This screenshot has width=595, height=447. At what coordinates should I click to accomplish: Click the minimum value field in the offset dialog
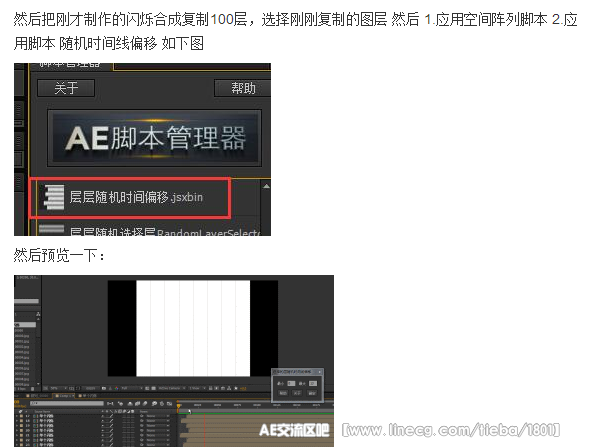pyautogui.click(x=291, y=384)
